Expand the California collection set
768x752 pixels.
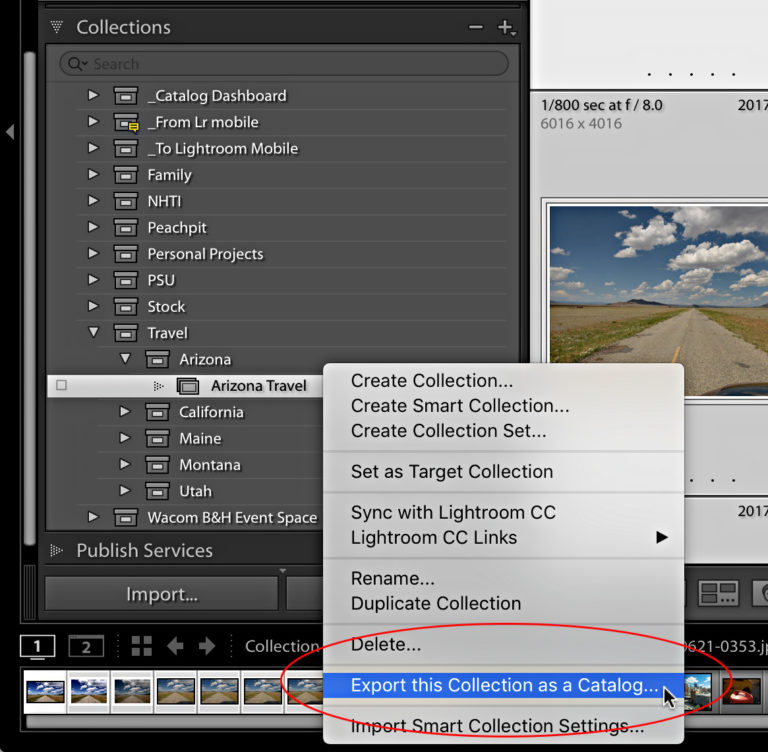125,412
